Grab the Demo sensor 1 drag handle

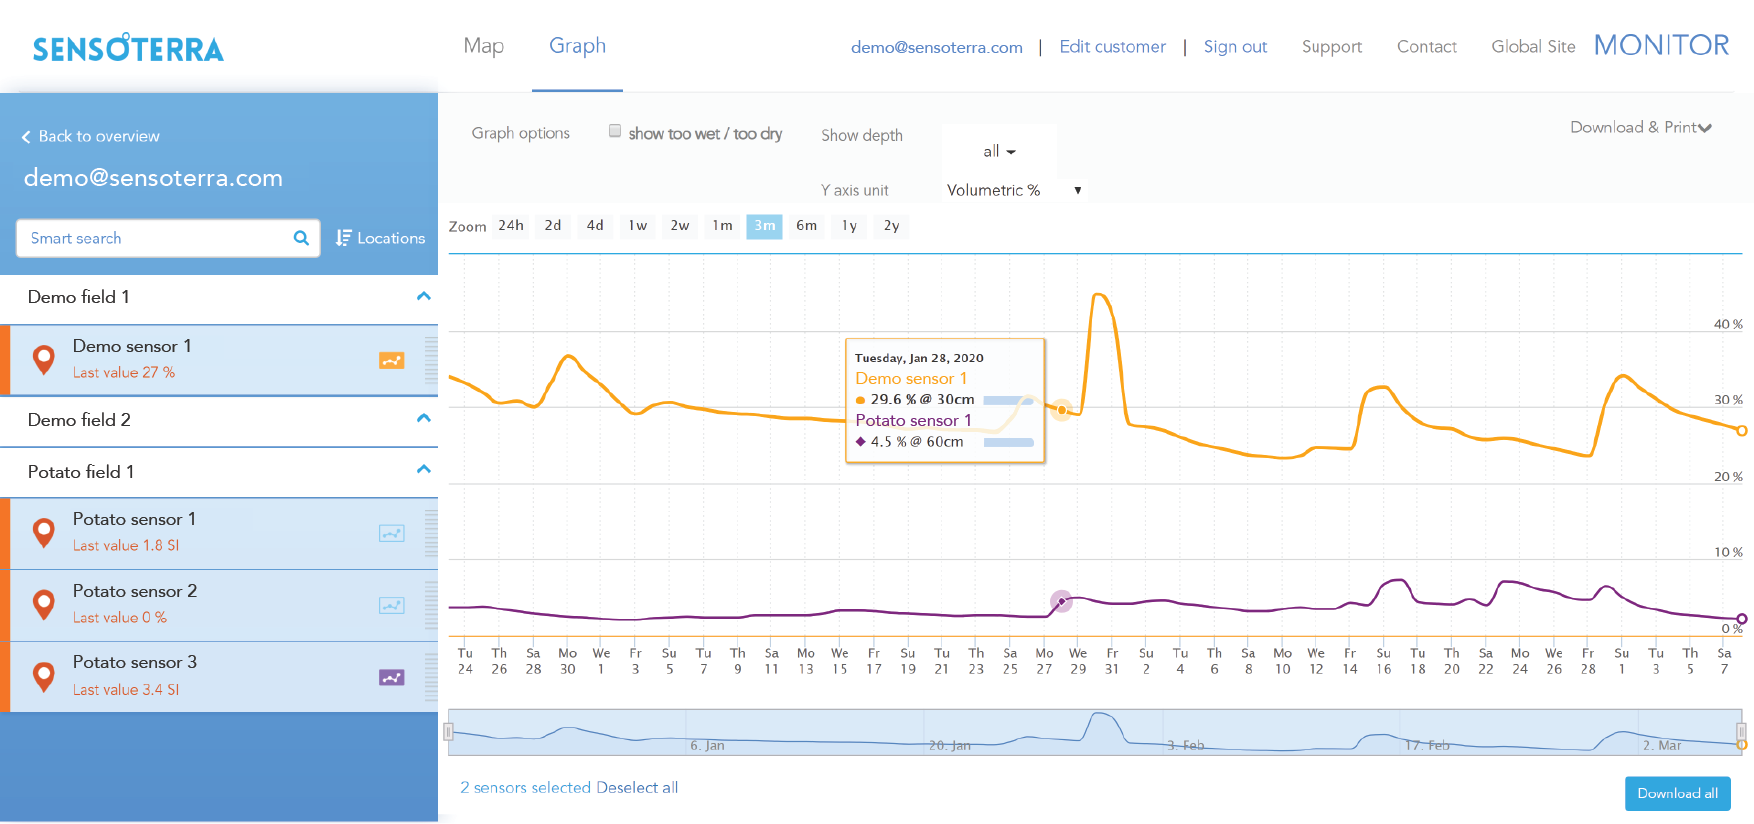point(431,360)
